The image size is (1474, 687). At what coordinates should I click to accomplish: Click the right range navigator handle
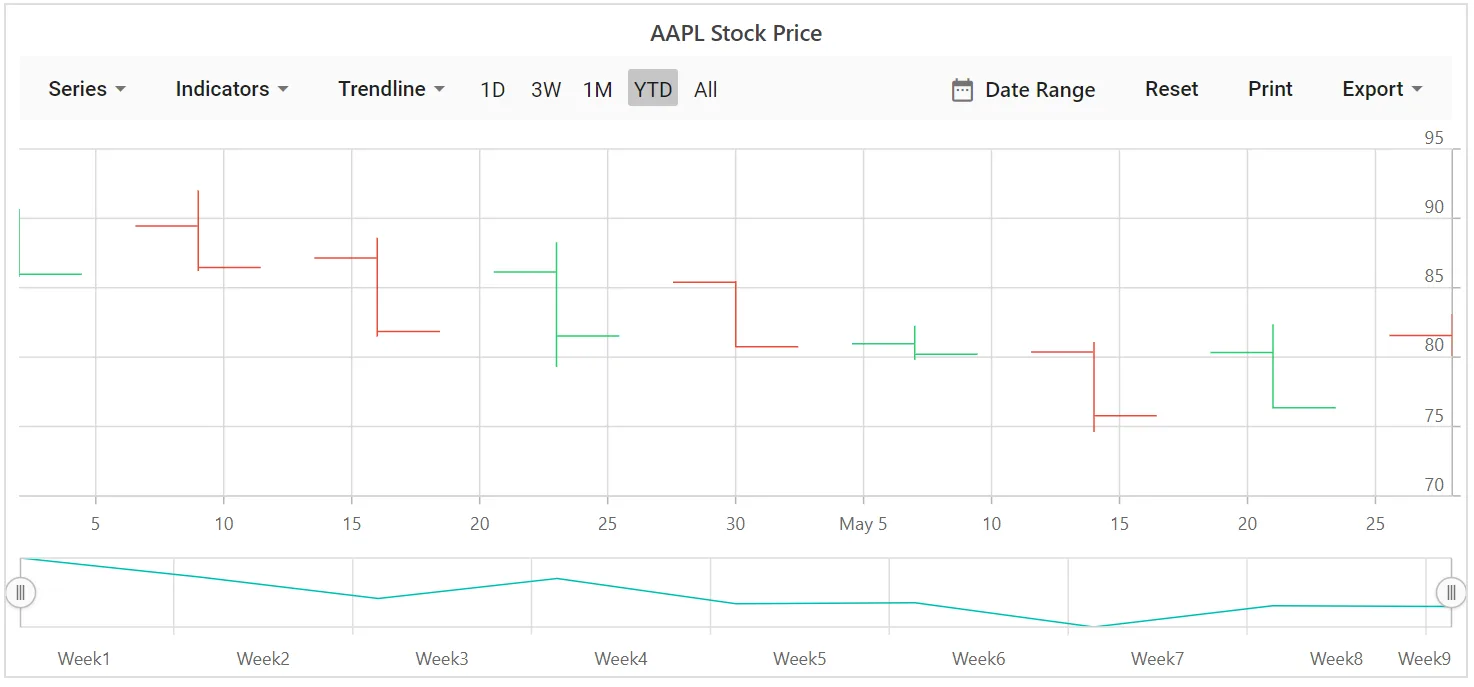pyautogui.click(x=1451, y=593)
